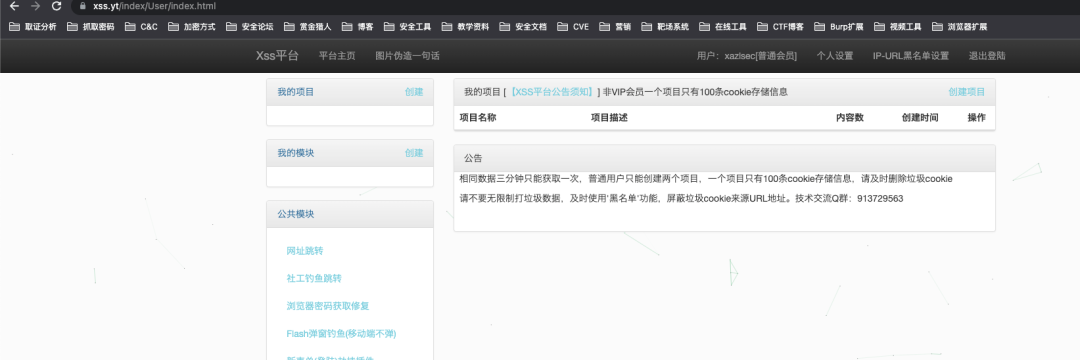The image size is (1080, 360).
Task: Open the 加密方式 bookmark folder
Action: coord(191,27)
